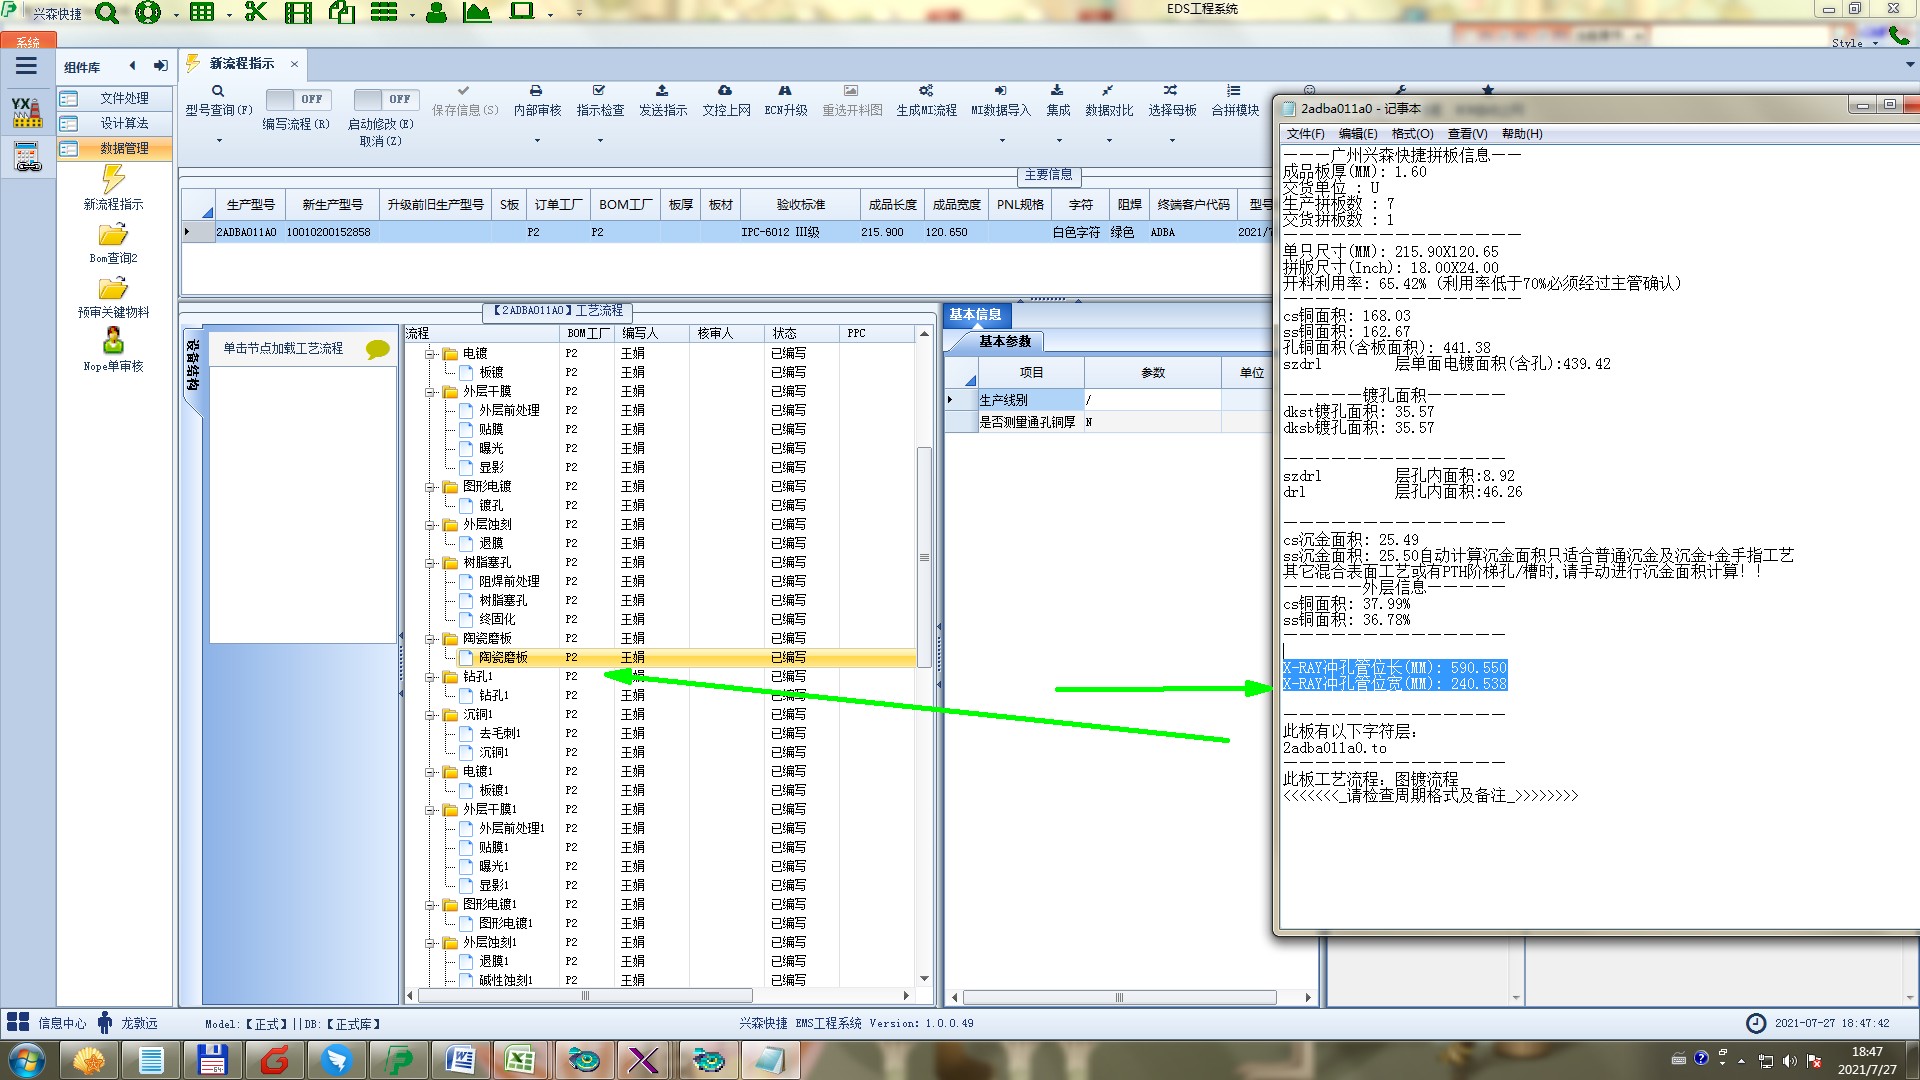Click the film strip icon in top bar
The width and height of the screenshot is (1920, 1080).
coord(298,13)
